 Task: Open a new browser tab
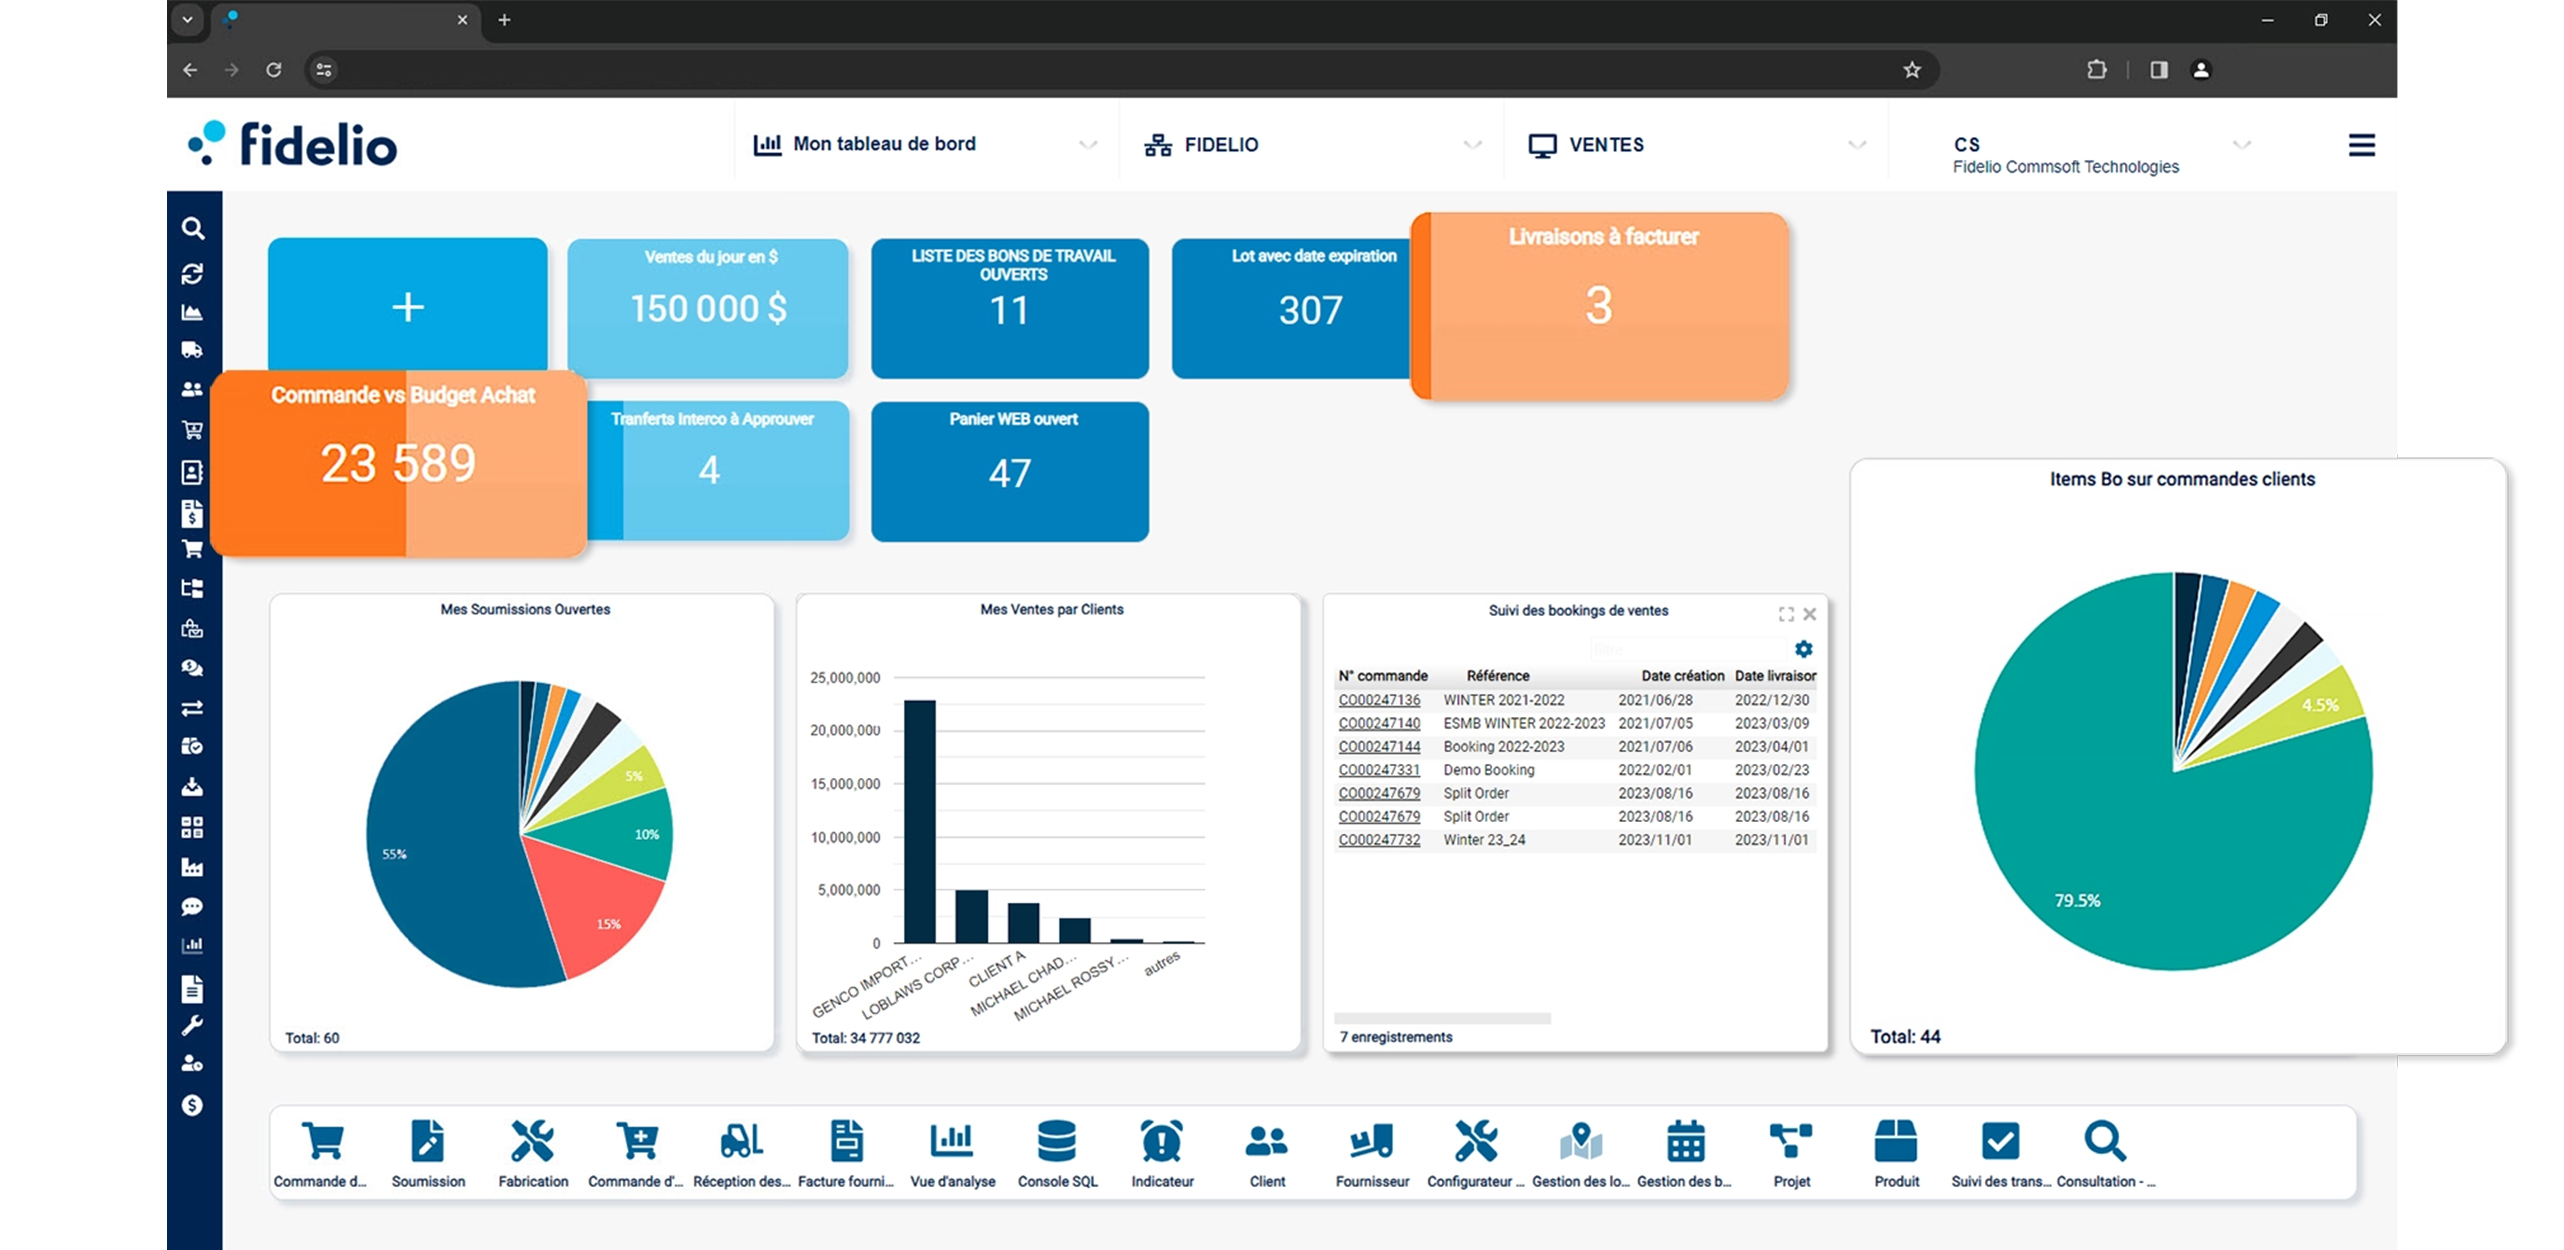505,20
